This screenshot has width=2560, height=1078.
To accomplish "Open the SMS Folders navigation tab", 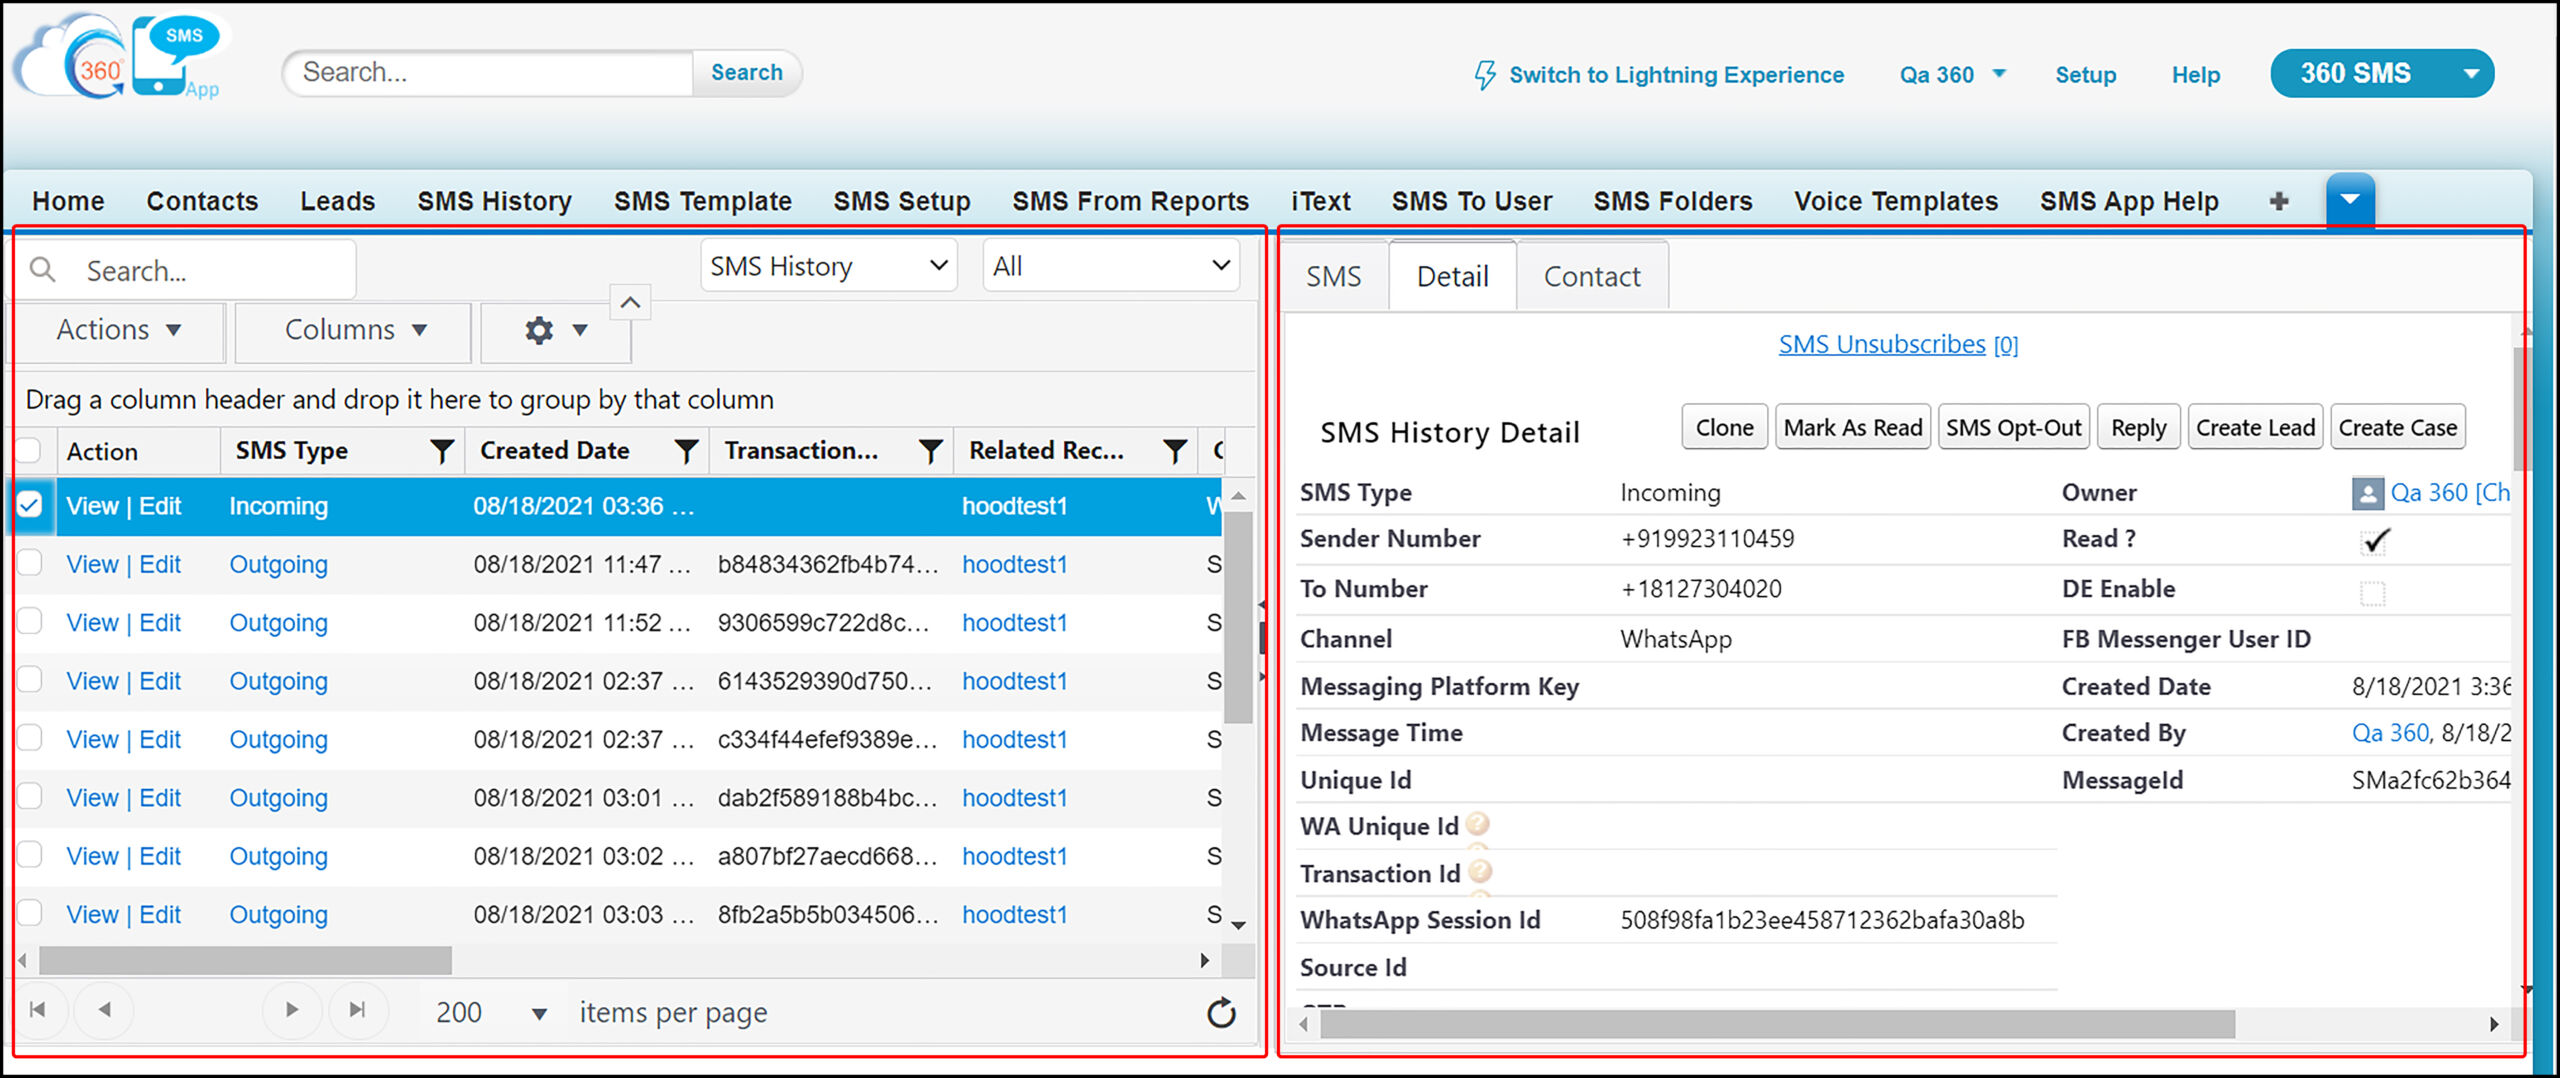I will [1673, 201].
